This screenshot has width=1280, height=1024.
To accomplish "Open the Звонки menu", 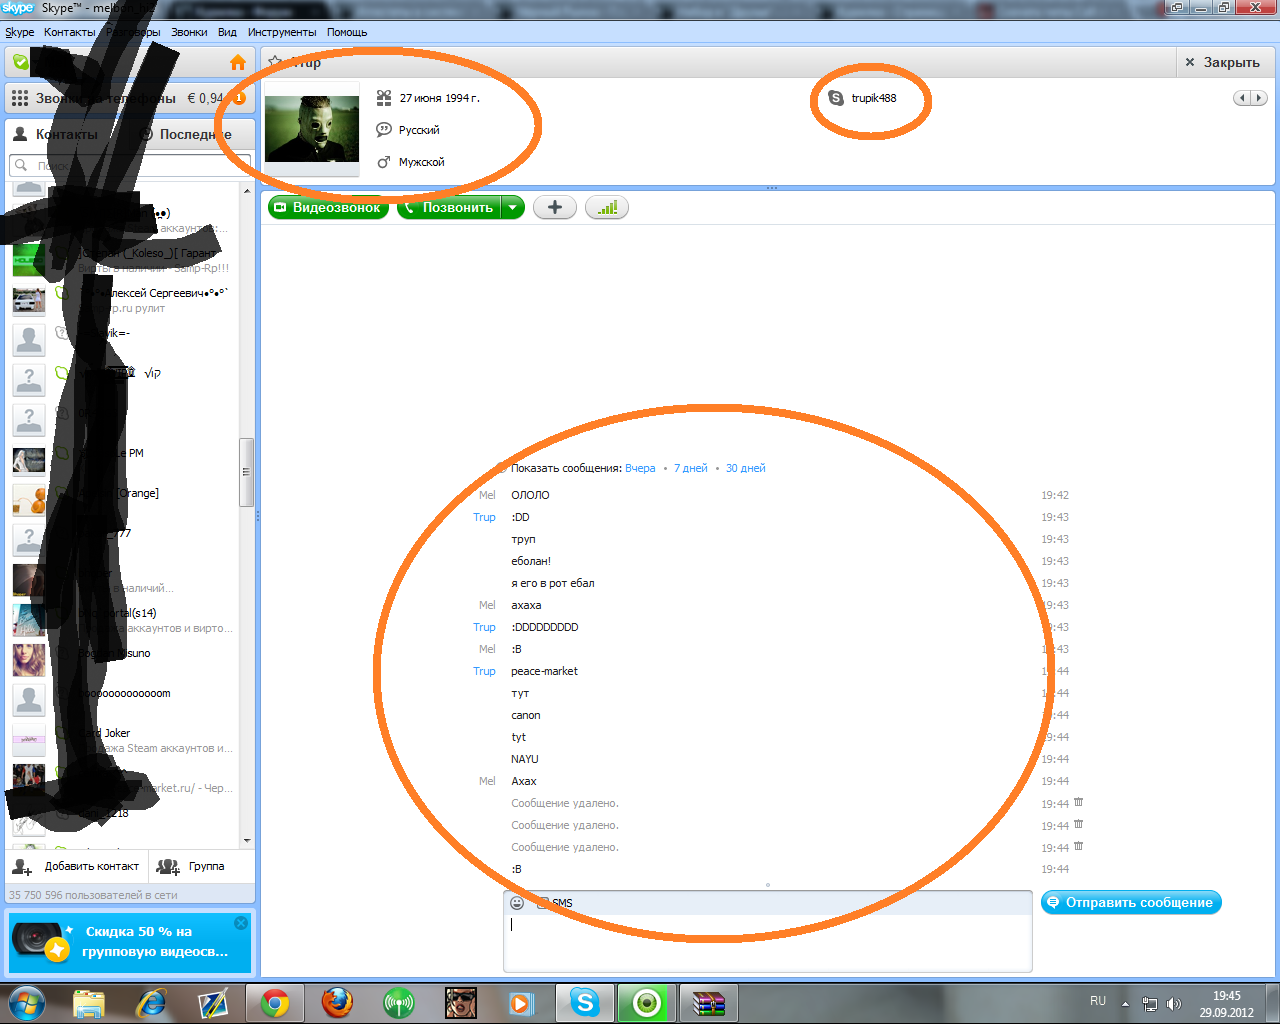I will [x=189, y=32].
